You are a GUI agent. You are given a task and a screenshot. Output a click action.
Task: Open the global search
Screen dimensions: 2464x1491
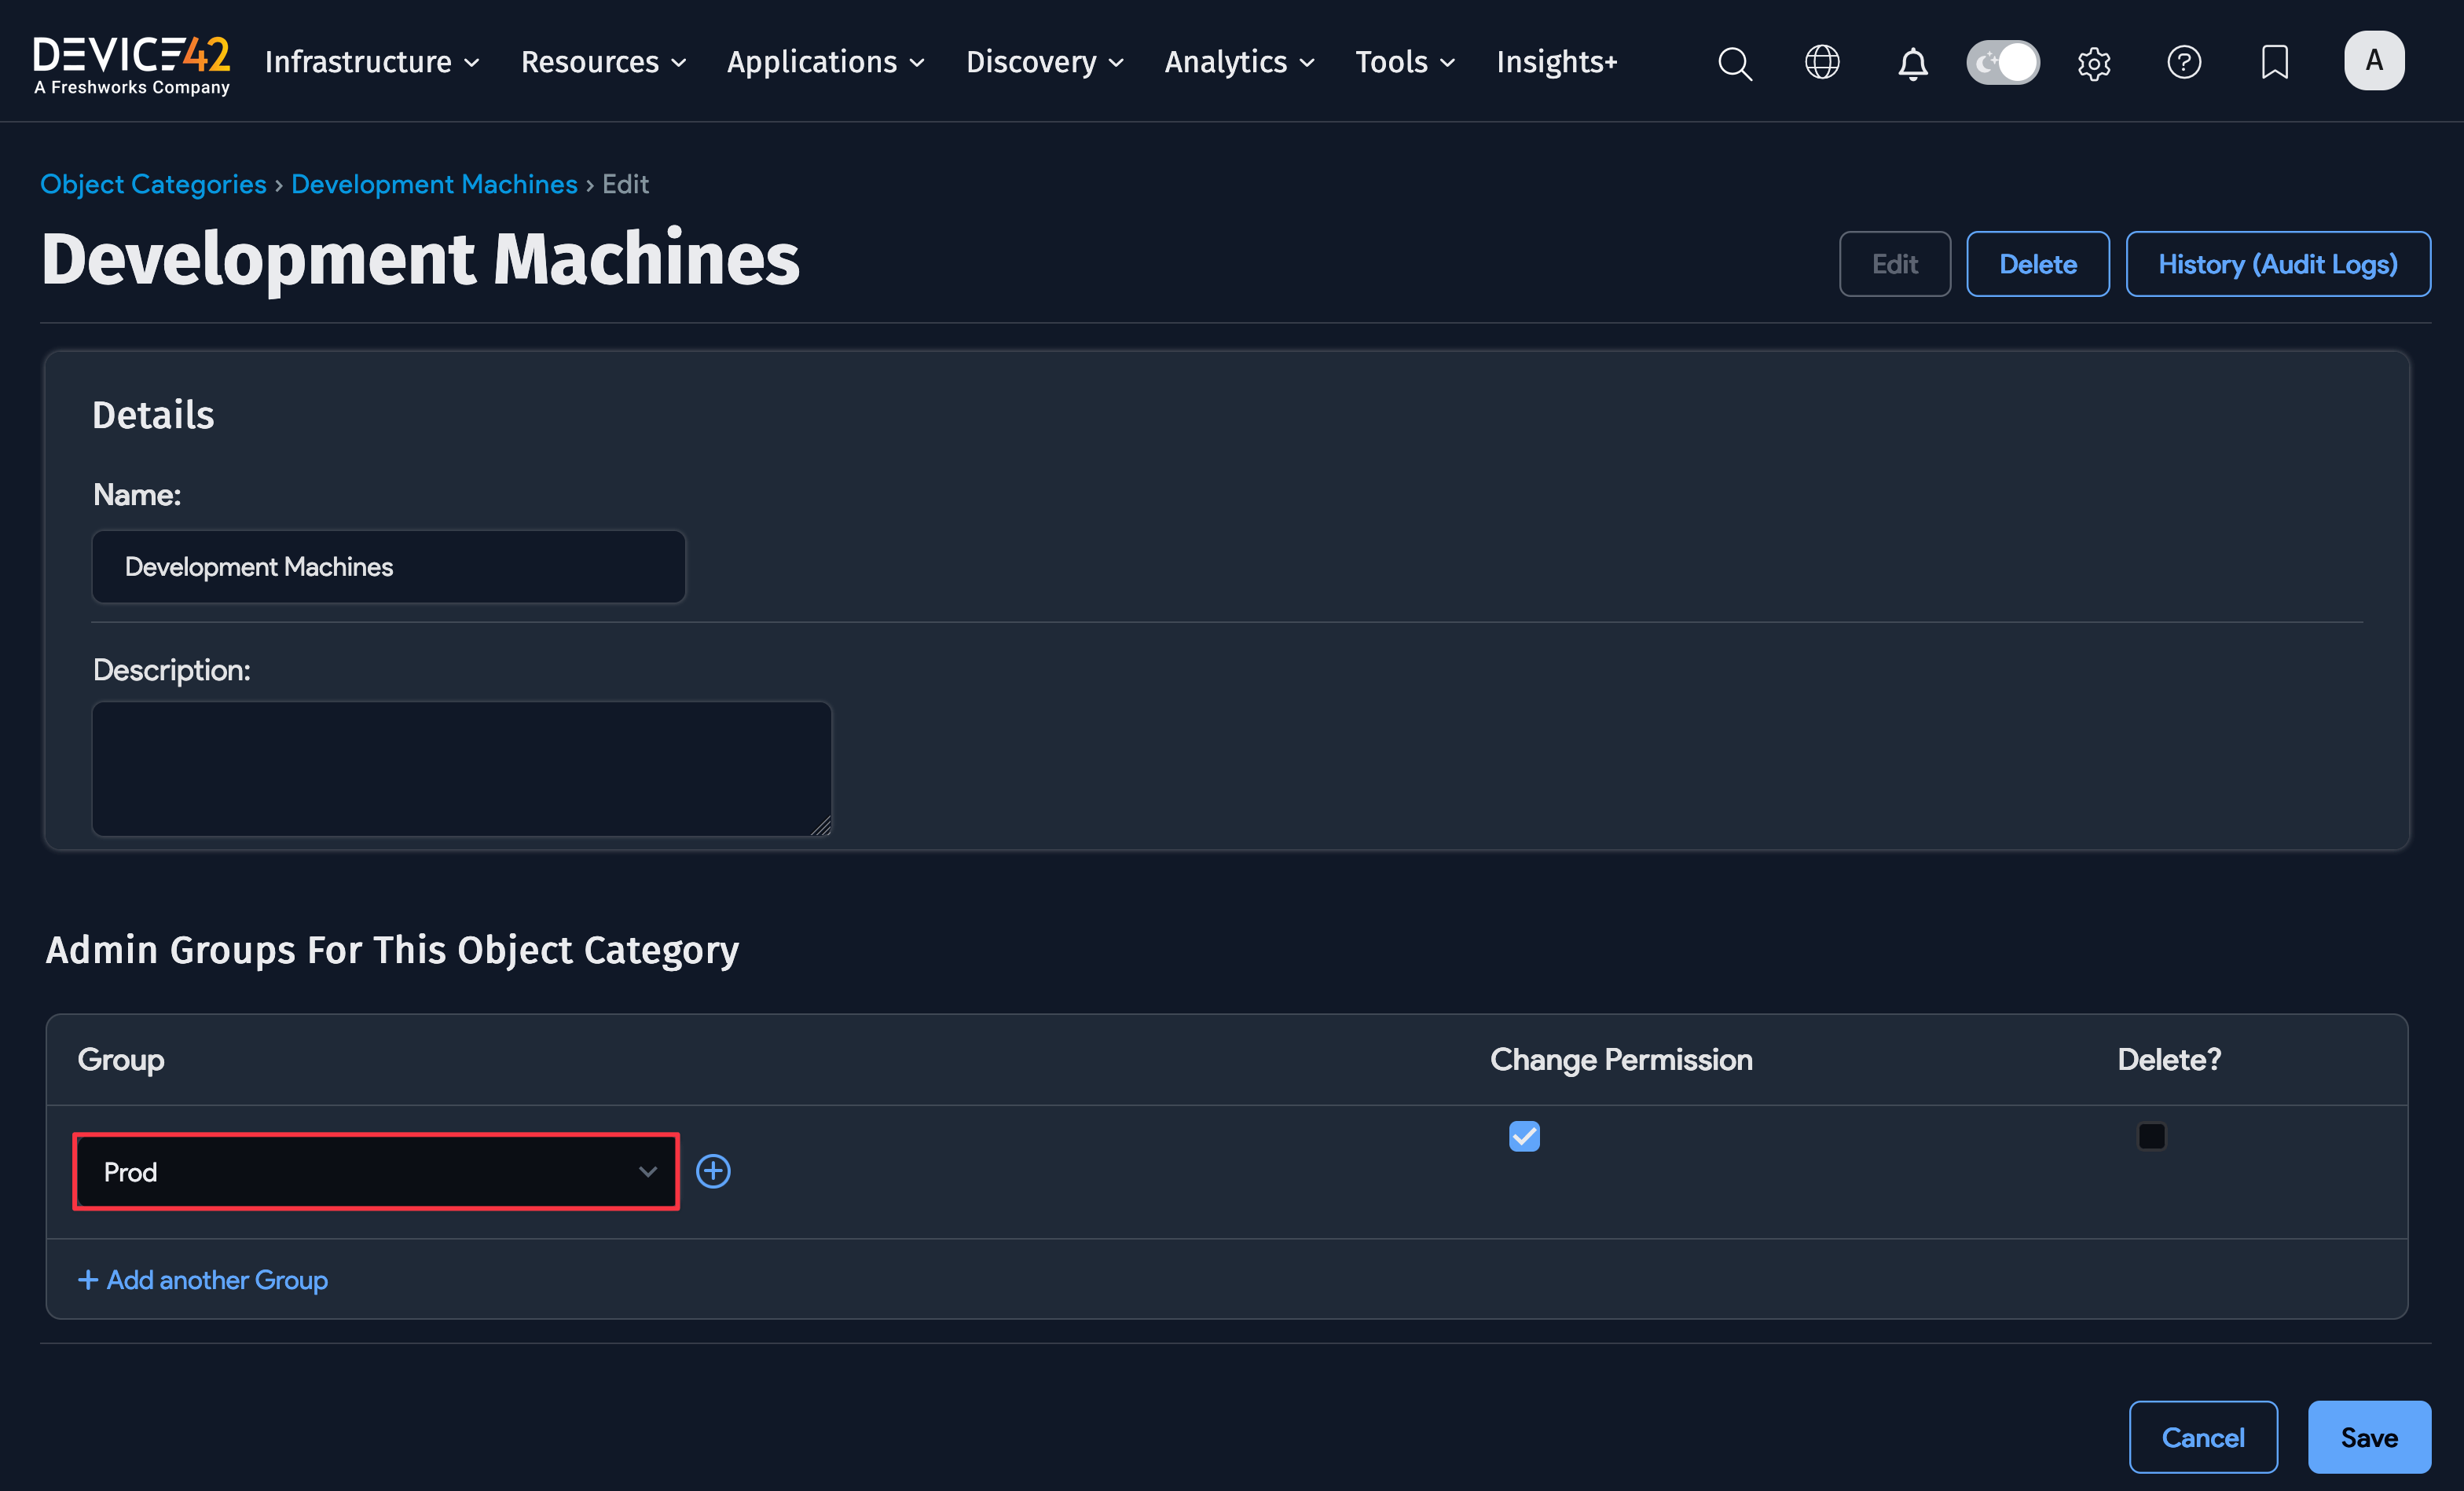tap(1734, 62)
